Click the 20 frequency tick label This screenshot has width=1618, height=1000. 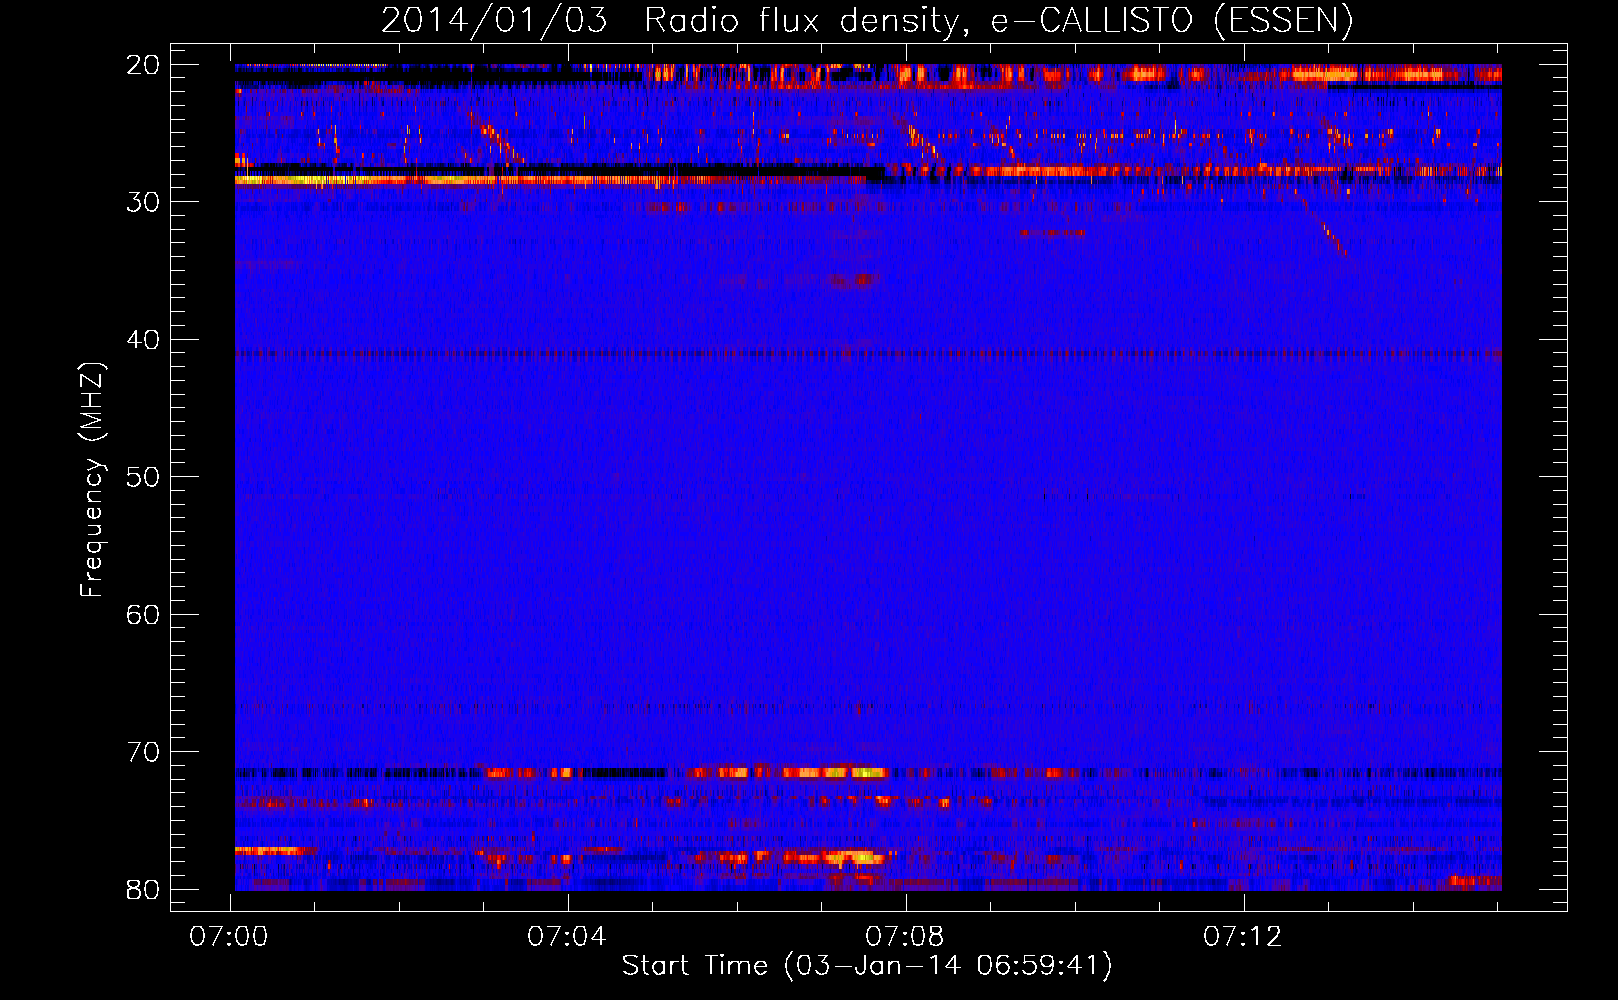(x=143, y=64)
